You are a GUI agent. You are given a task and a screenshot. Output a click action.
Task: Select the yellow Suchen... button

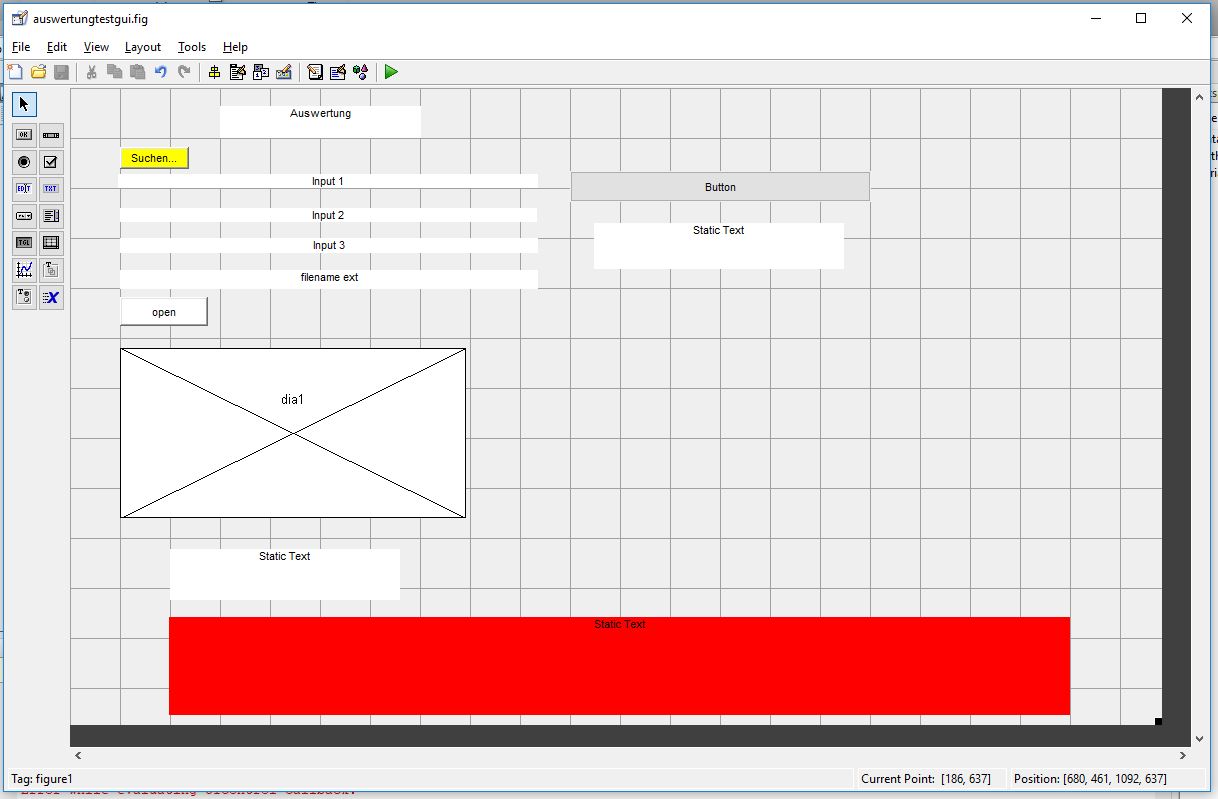[x=154, y=158]
